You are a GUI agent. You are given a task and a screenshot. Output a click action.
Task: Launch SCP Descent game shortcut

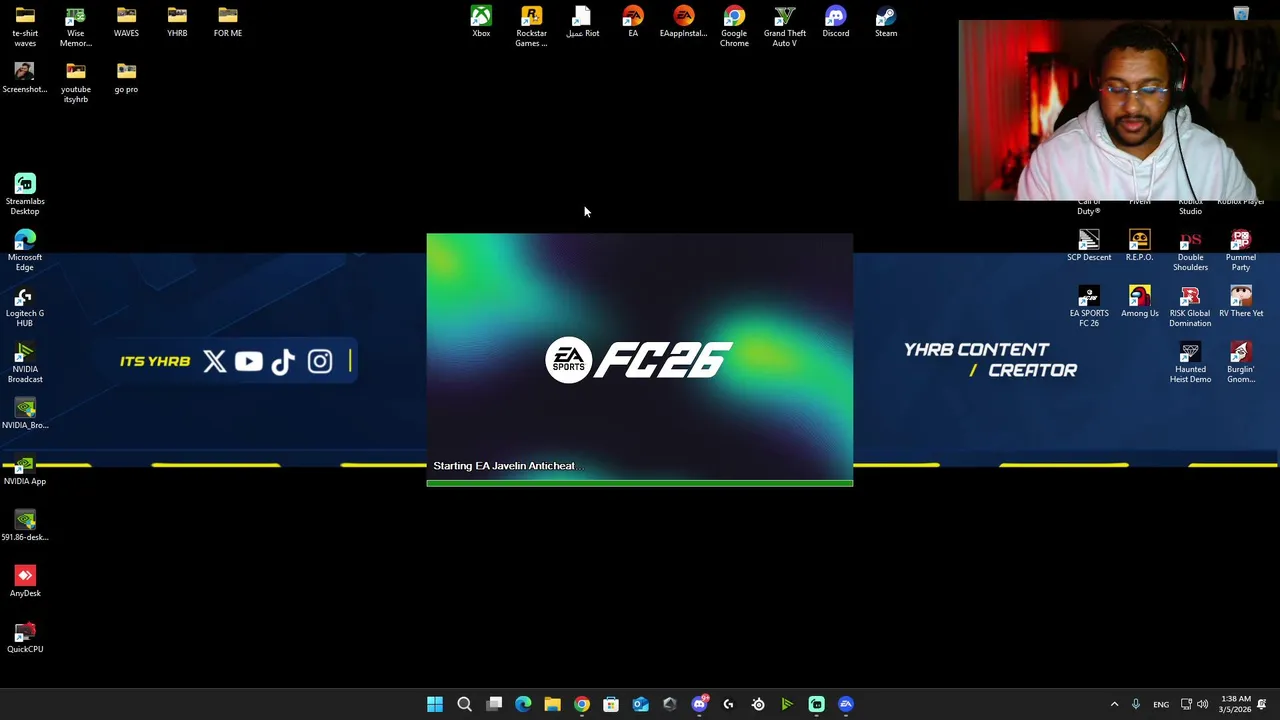[1089, 246]
